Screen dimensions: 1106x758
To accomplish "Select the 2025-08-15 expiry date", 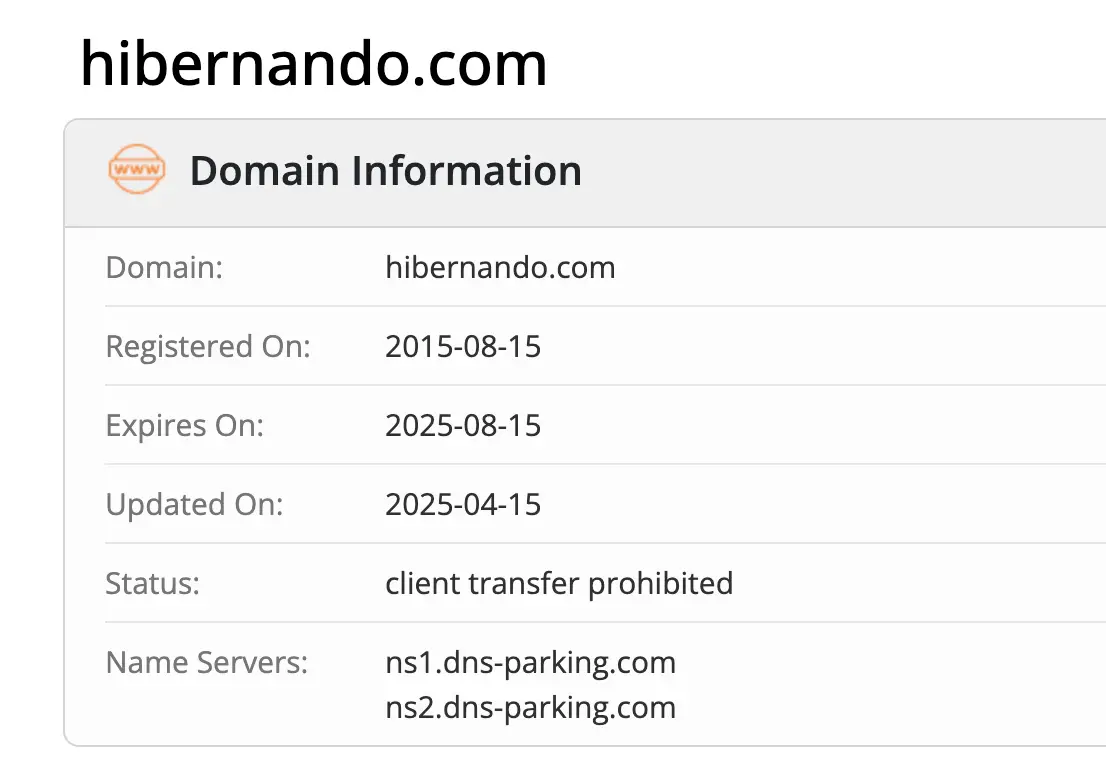I will (463, 426).
